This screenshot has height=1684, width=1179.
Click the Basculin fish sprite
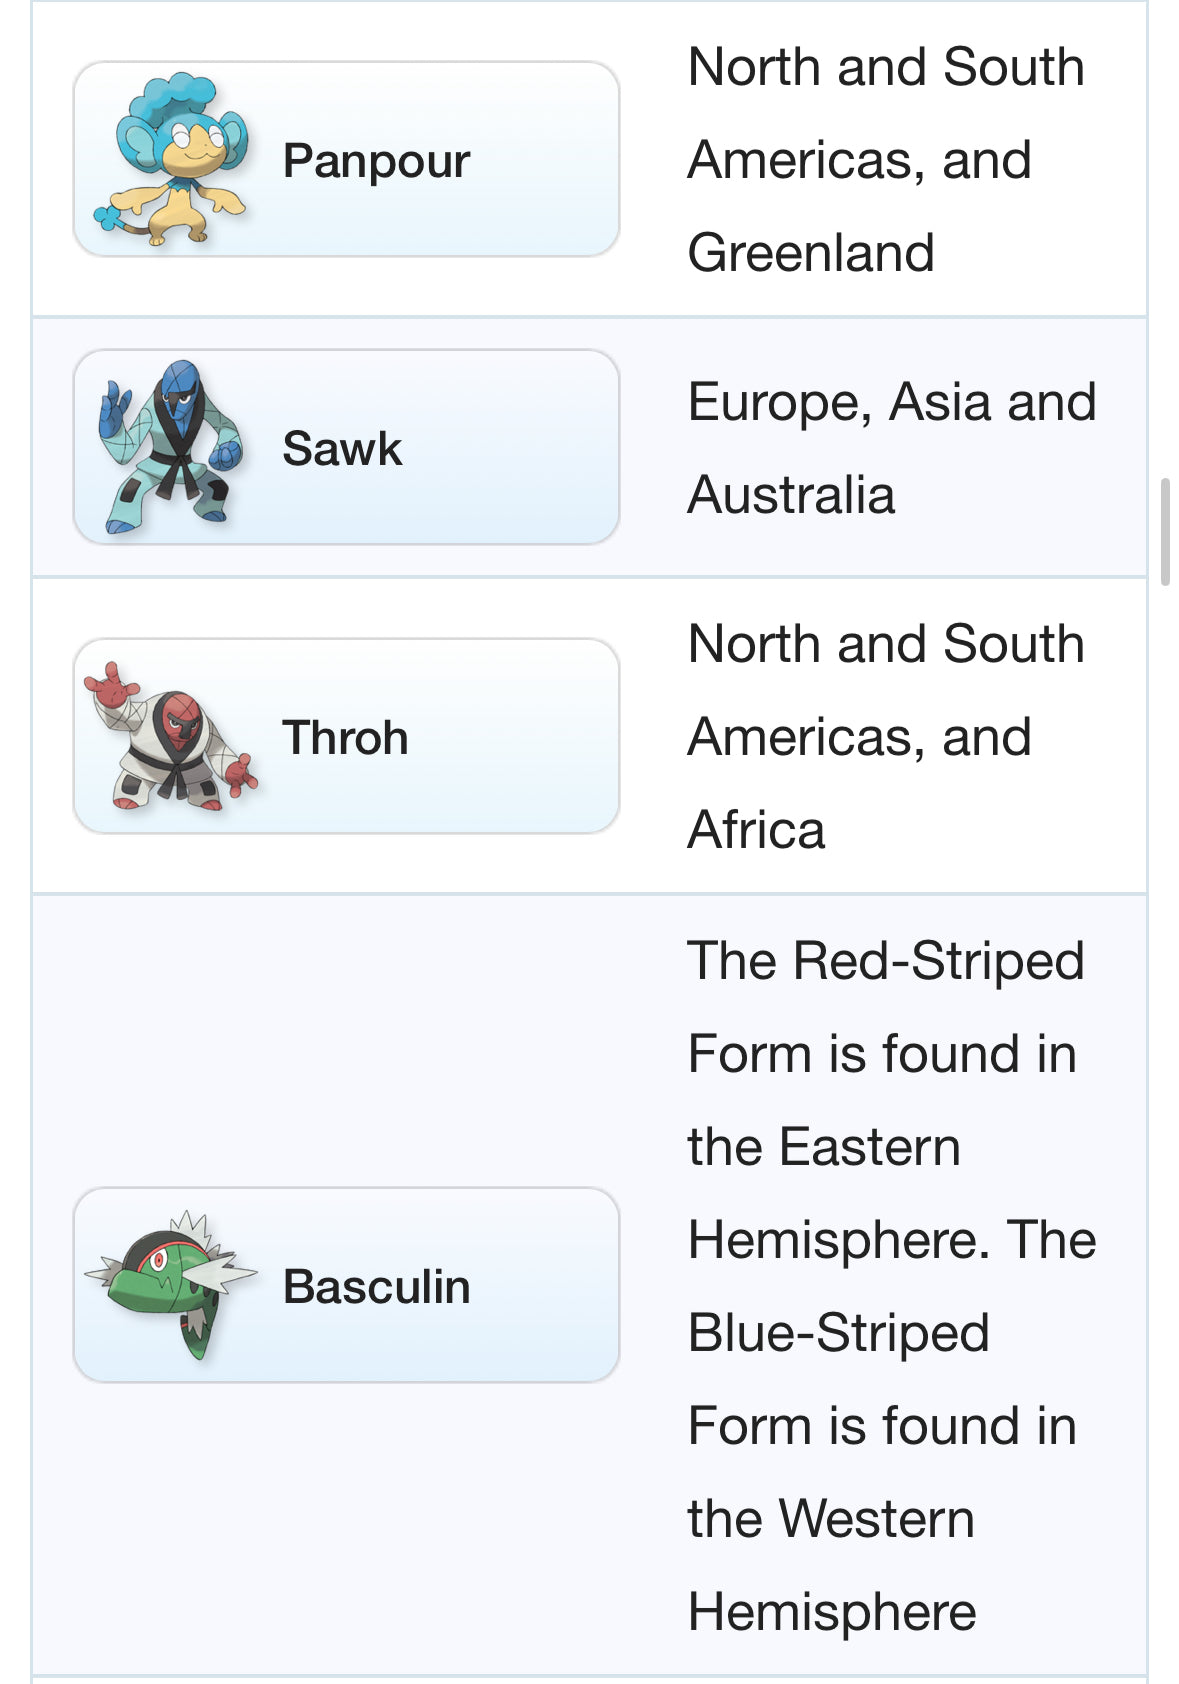click(x=171, y=1285)
